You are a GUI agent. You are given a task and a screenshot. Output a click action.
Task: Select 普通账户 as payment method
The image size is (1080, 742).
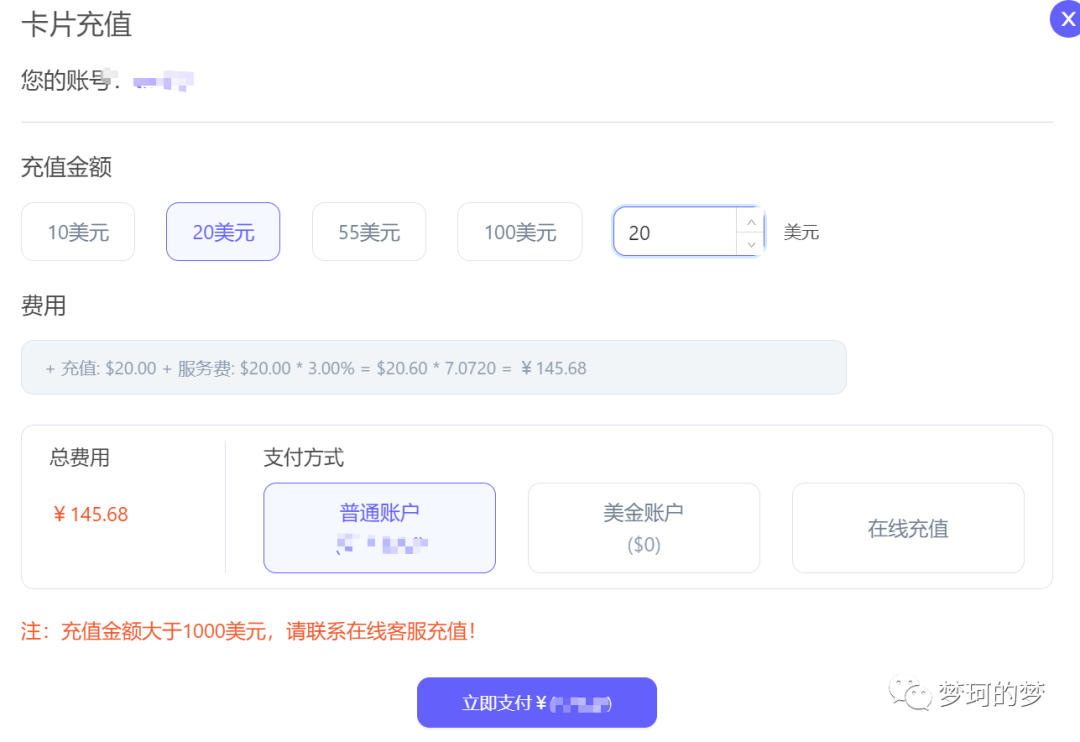click(x=379, y=528)
